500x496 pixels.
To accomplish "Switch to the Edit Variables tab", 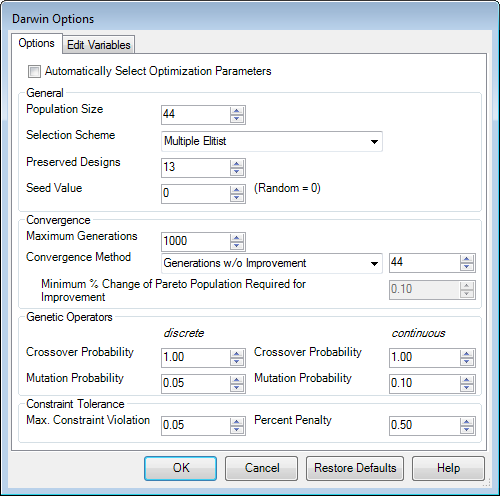I will [x=99, y=45].
